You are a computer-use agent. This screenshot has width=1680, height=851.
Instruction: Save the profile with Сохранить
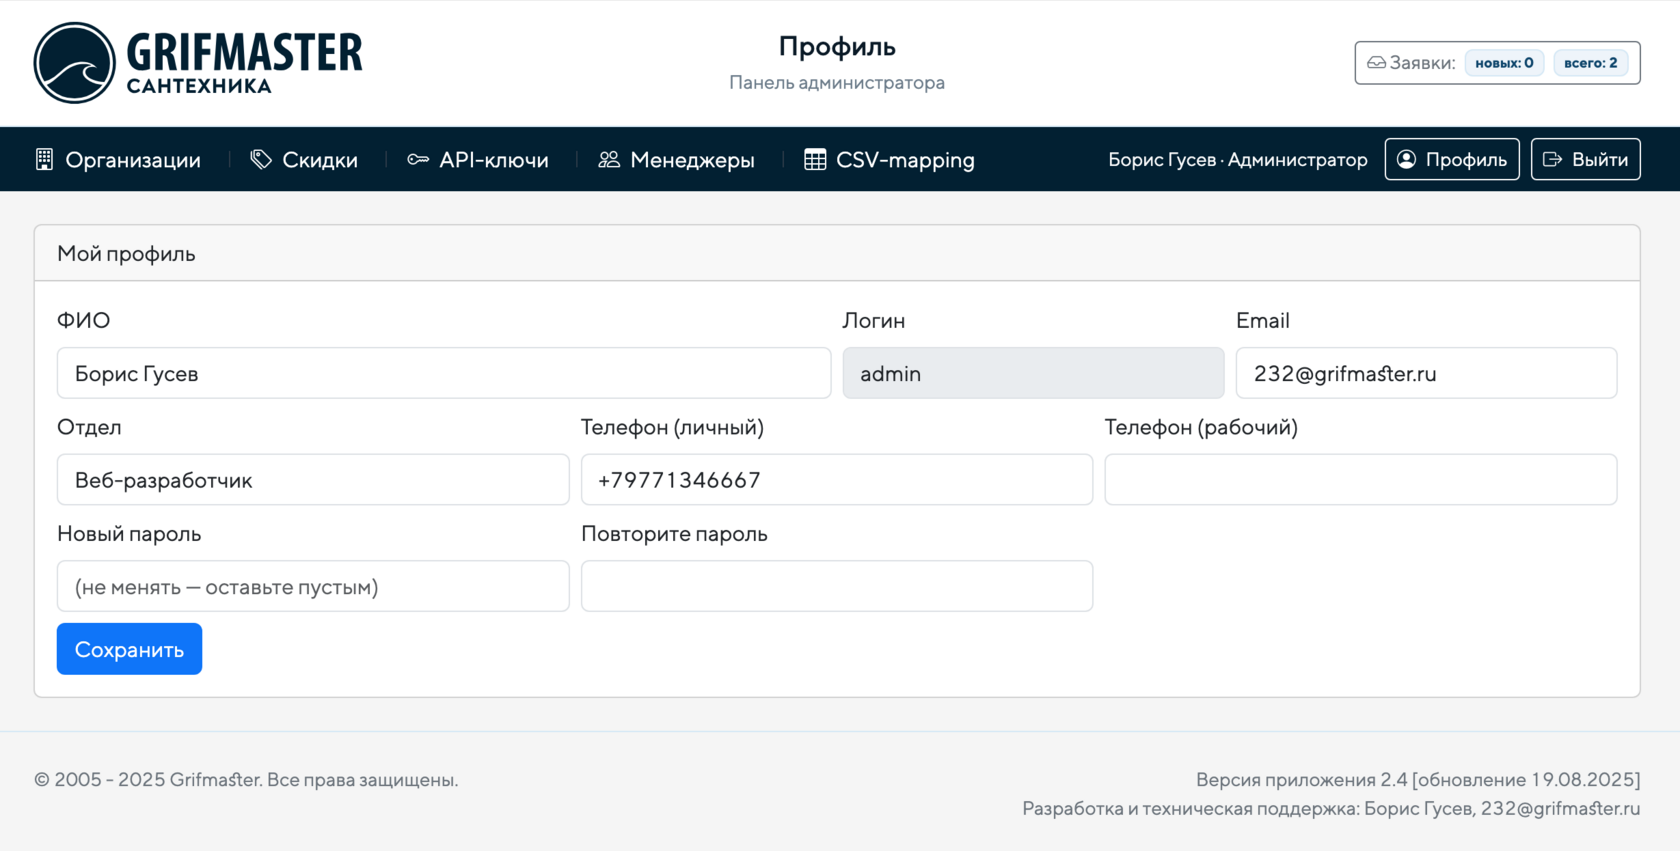129,649
